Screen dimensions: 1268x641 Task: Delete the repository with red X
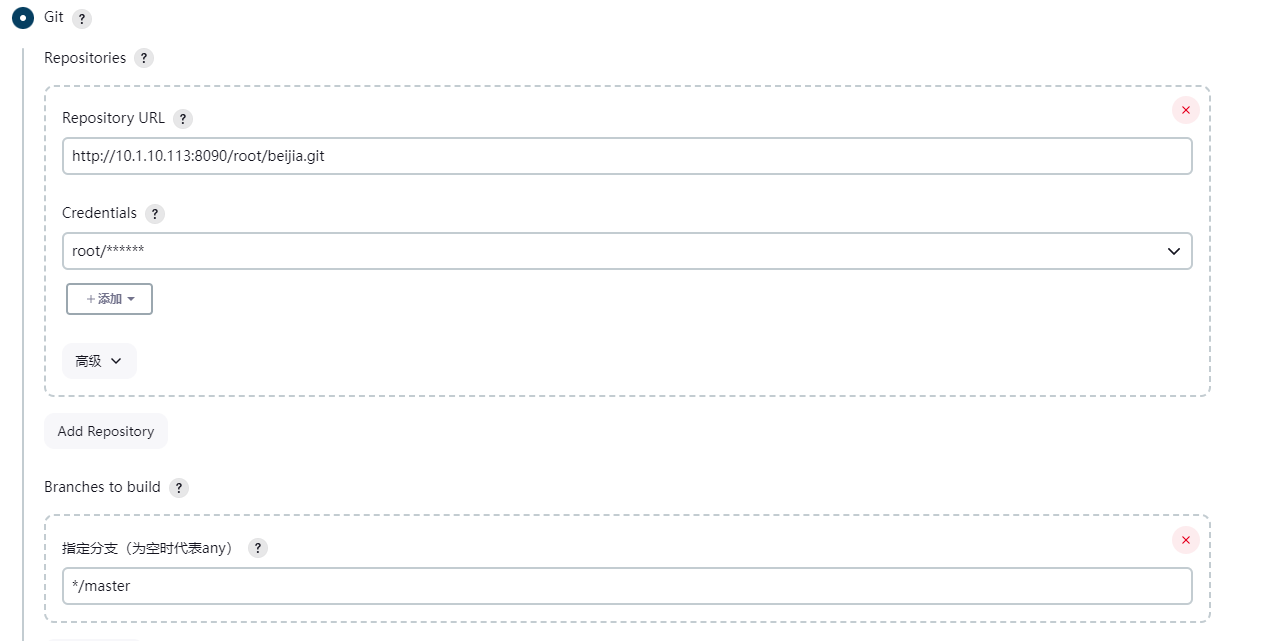coord(1186,110)
